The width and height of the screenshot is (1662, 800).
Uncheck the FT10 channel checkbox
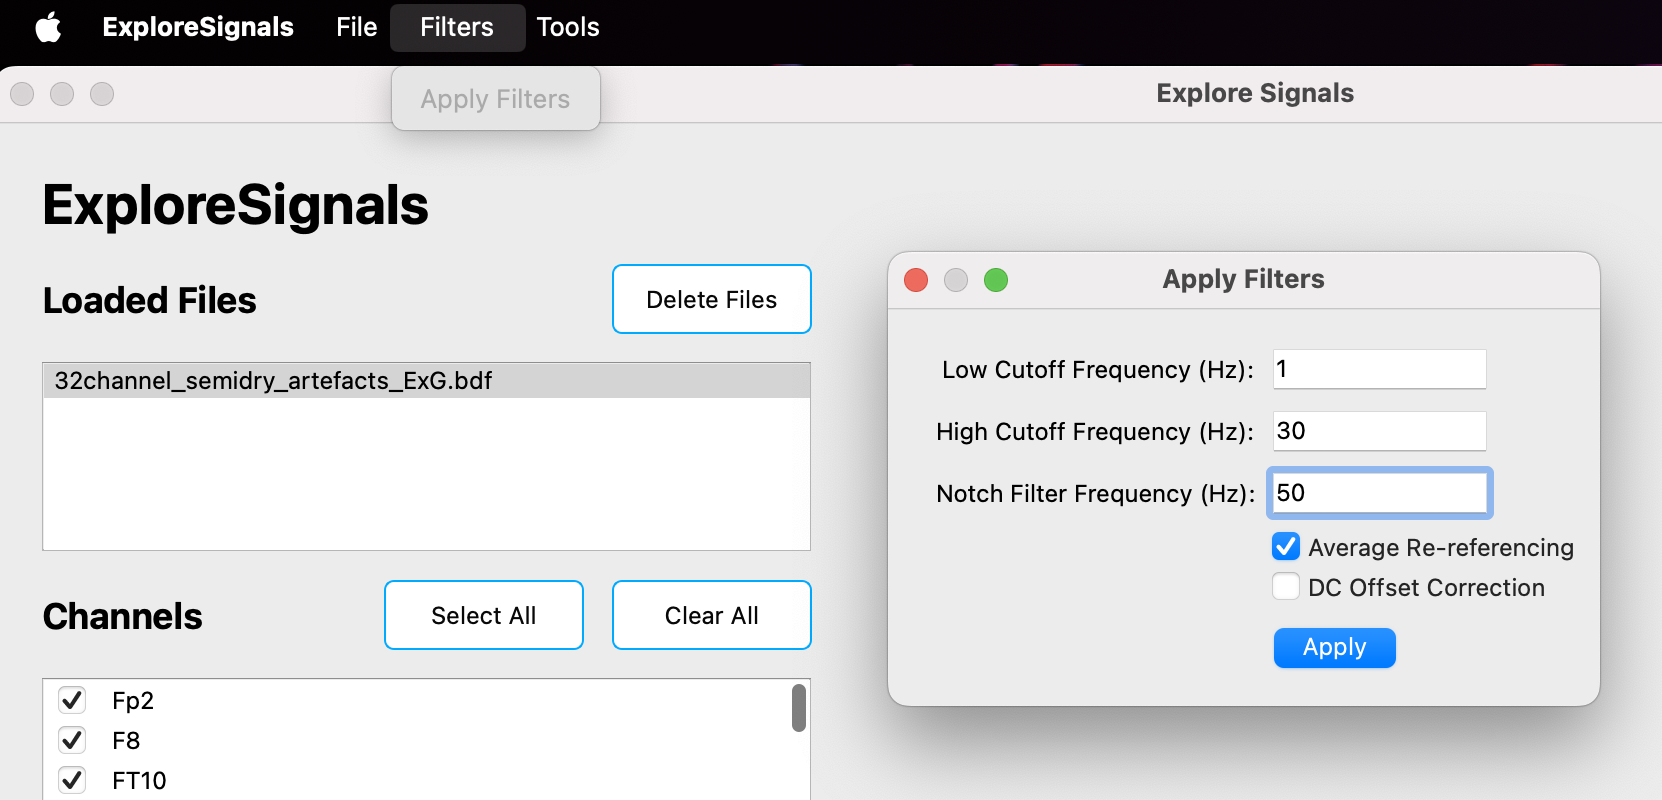tap(72, 780)
